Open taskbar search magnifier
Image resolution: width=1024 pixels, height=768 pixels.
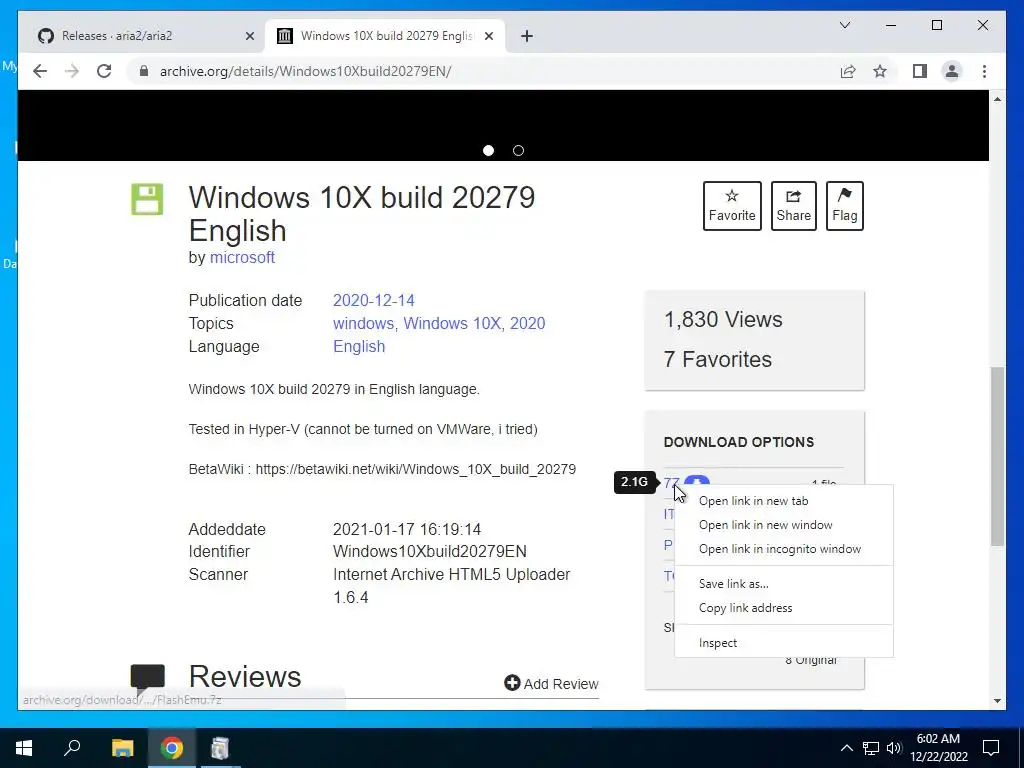click(72, 748)
